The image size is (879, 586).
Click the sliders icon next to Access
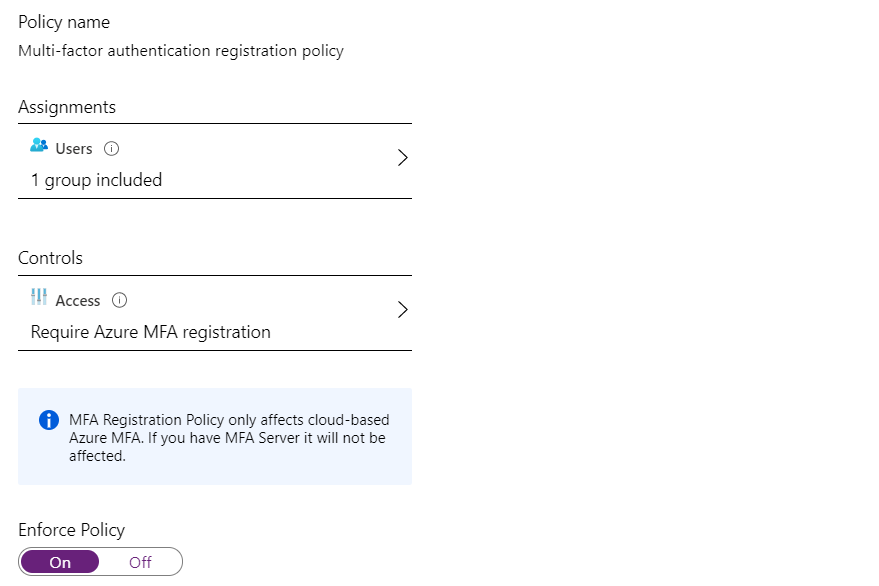(x=39, y=299)
